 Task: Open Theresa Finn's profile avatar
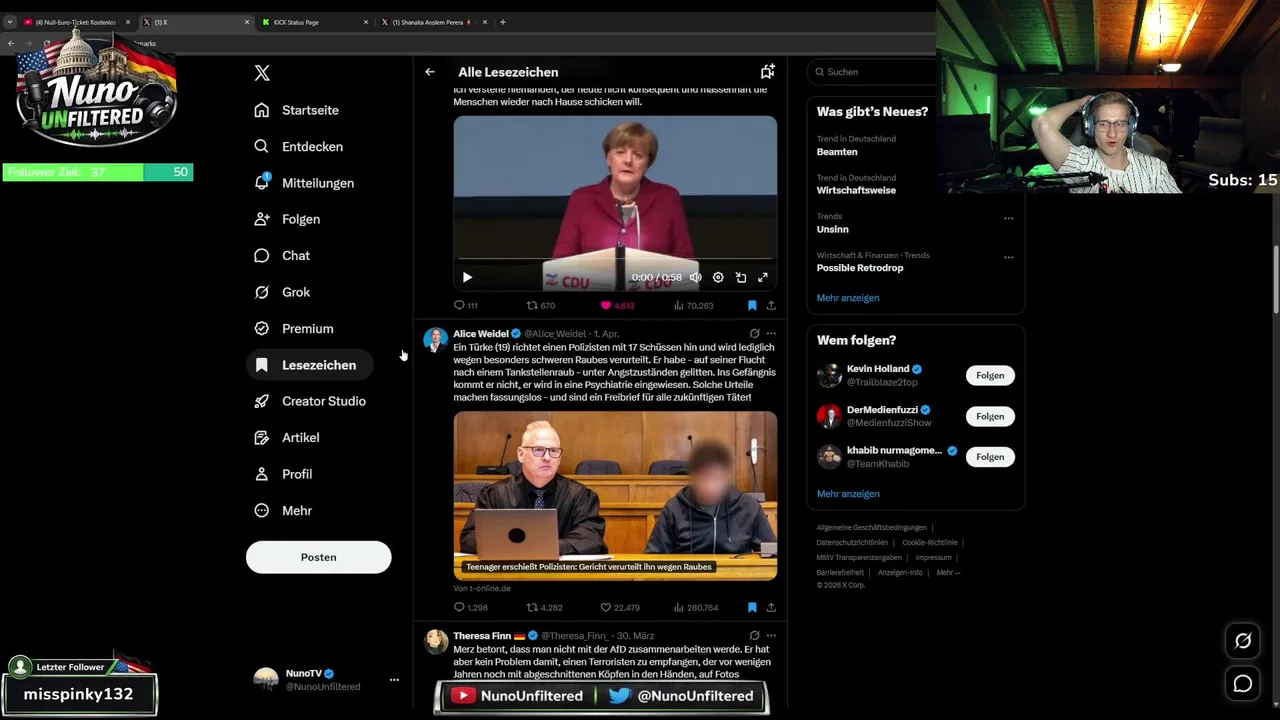pos(435,641)
